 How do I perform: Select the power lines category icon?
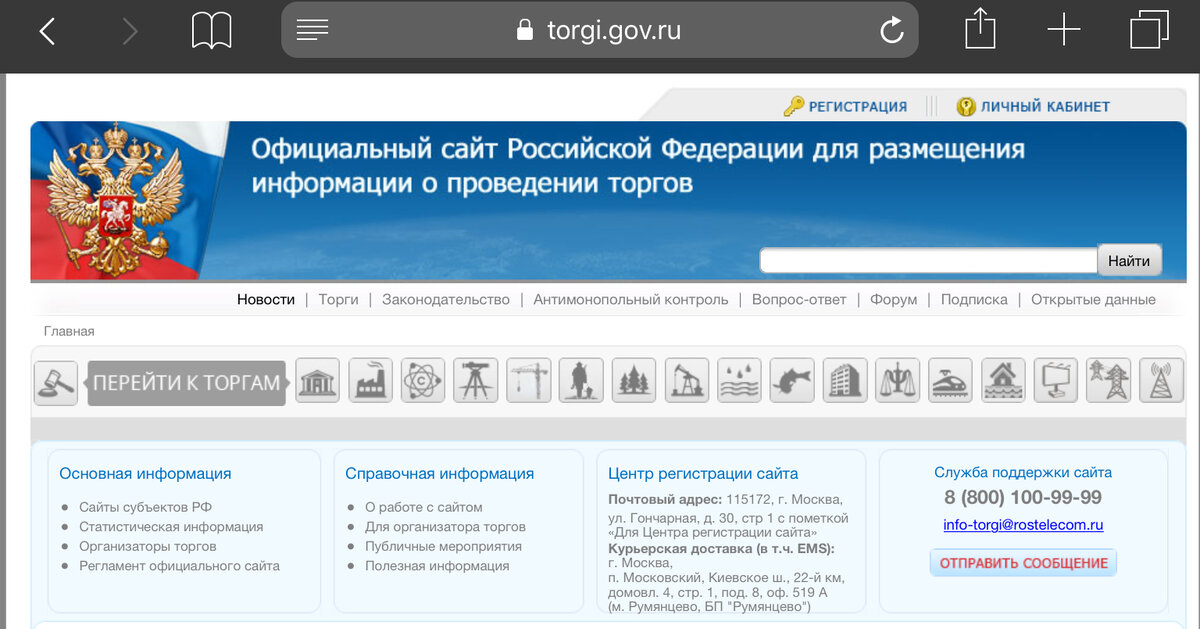click(1108, 380)
